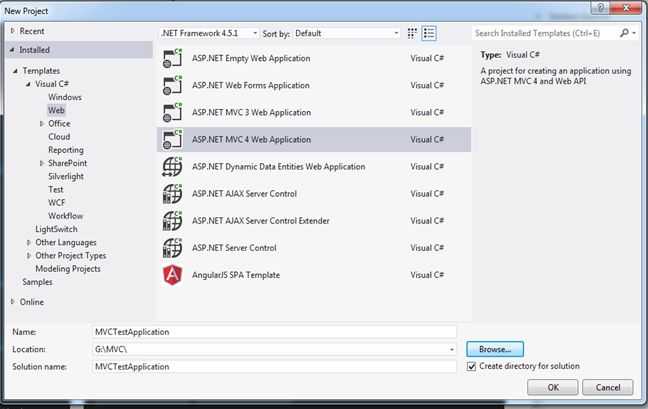Select the Dynamic Data Entities globe icon
This screenshot has height=409, width=648.
click(x=172, y=167)
